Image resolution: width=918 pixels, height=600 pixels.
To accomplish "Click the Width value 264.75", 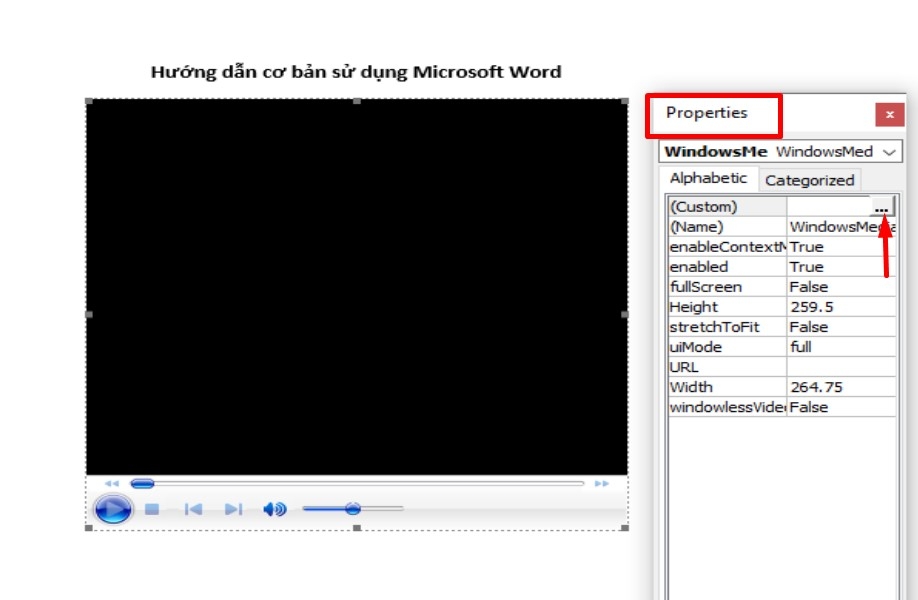I will (816, 387).
